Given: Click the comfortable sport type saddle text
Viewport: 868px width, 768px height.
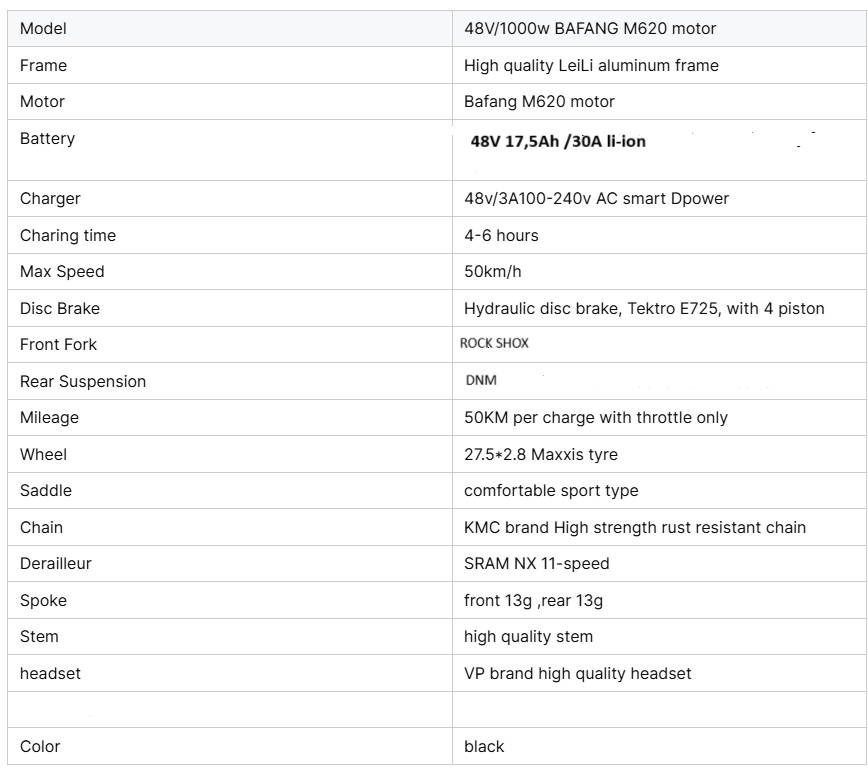Looking at the screenshot, I should point(551,491).
